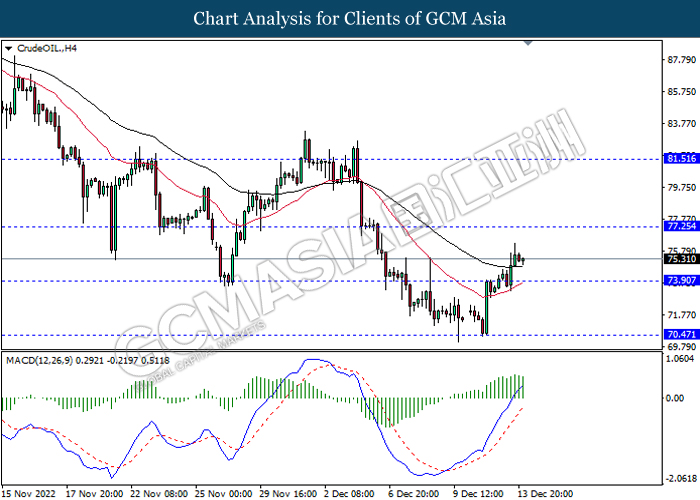Click the 9 Dec 12:00 time label
This screenshot has height=500, width=700.
479,494
